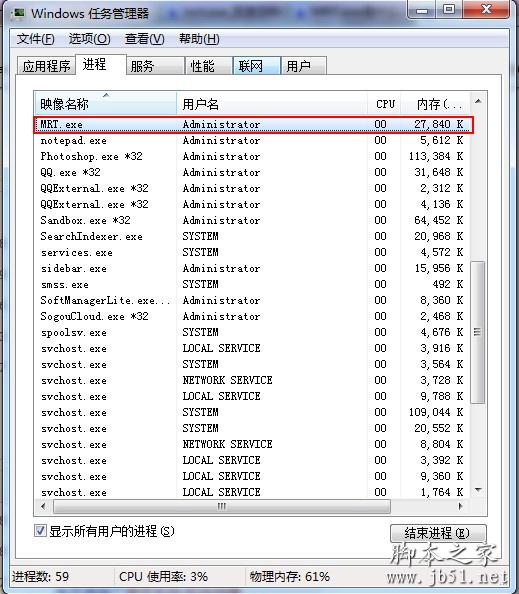Switch to the 联网 tab
Image resolution: width=519 pixels, height=594 pixels.
[x=257, y=66]
